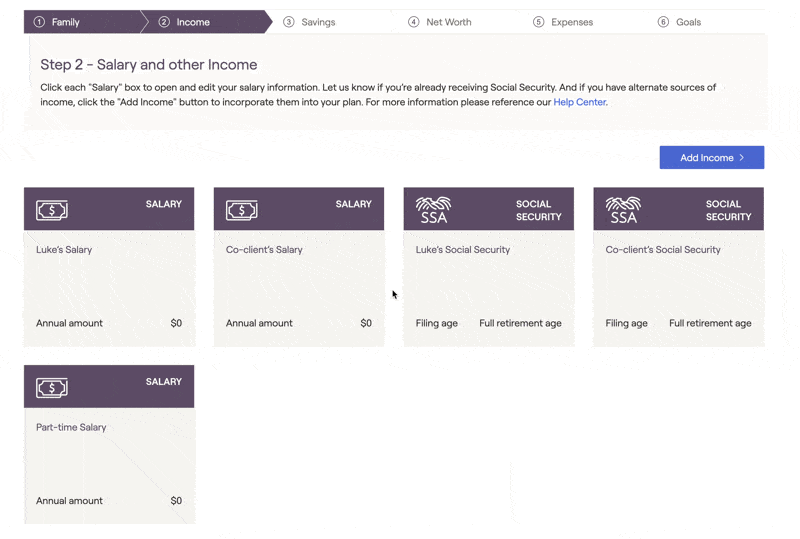Click the circled number 3 beside Savings
Image resolution: width=800 pixels, height=539 pixels.
coord(289,22)
